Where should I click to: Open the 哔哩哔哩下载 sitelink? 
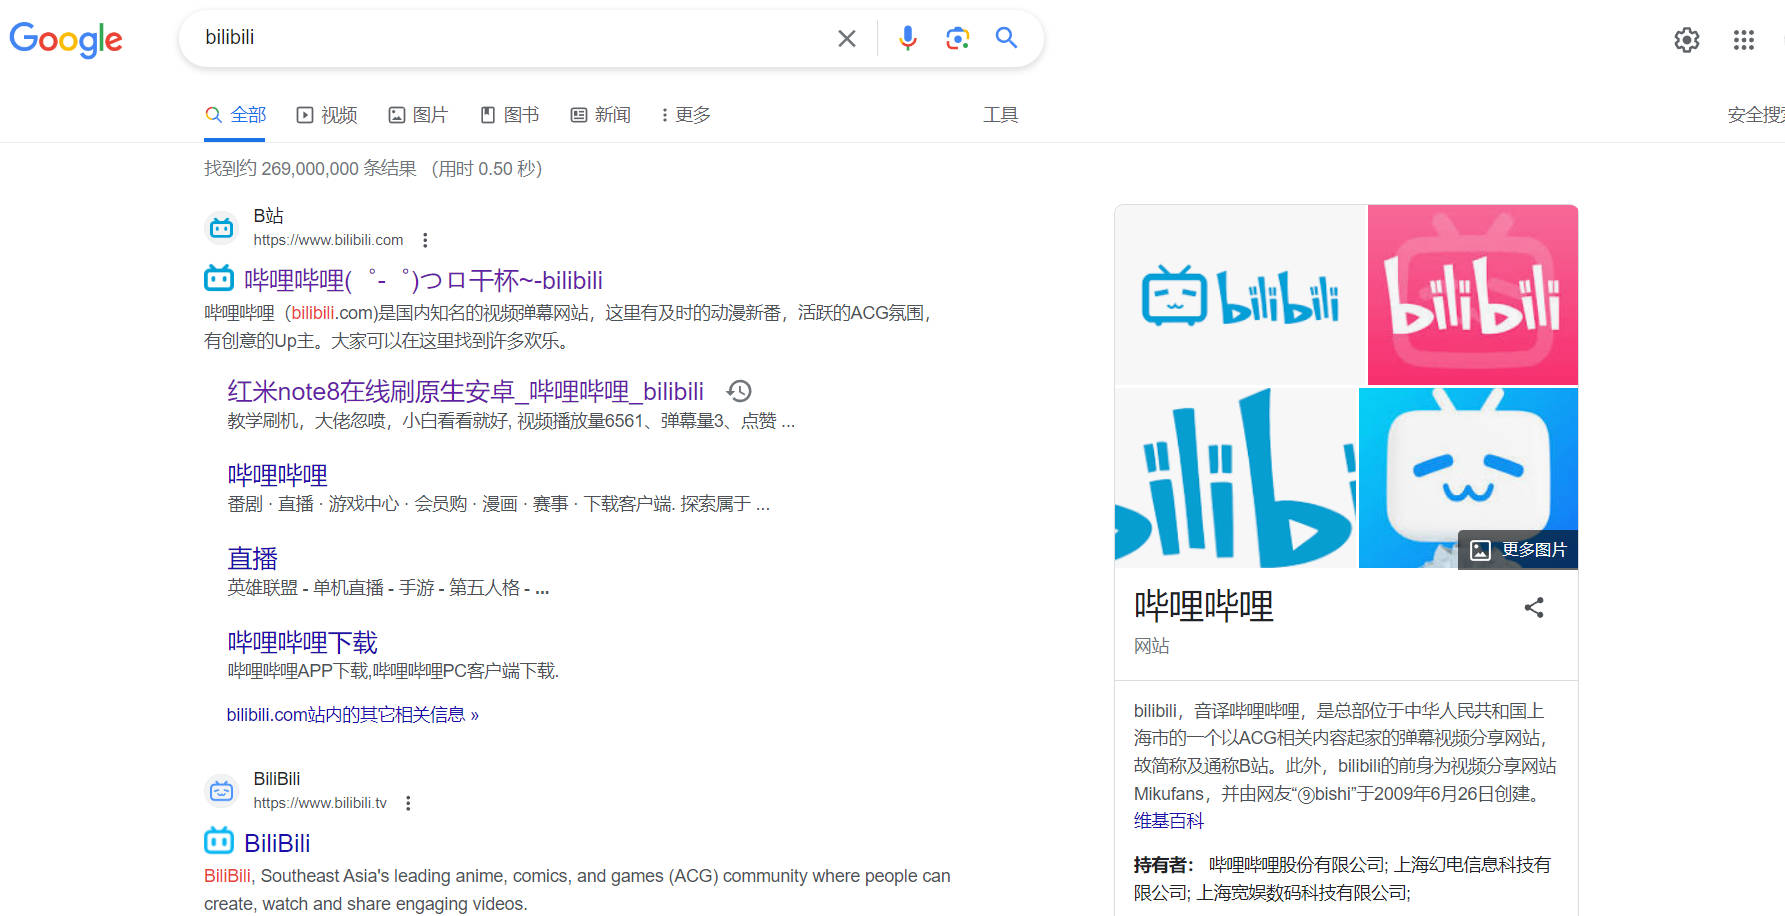(303, 642)
